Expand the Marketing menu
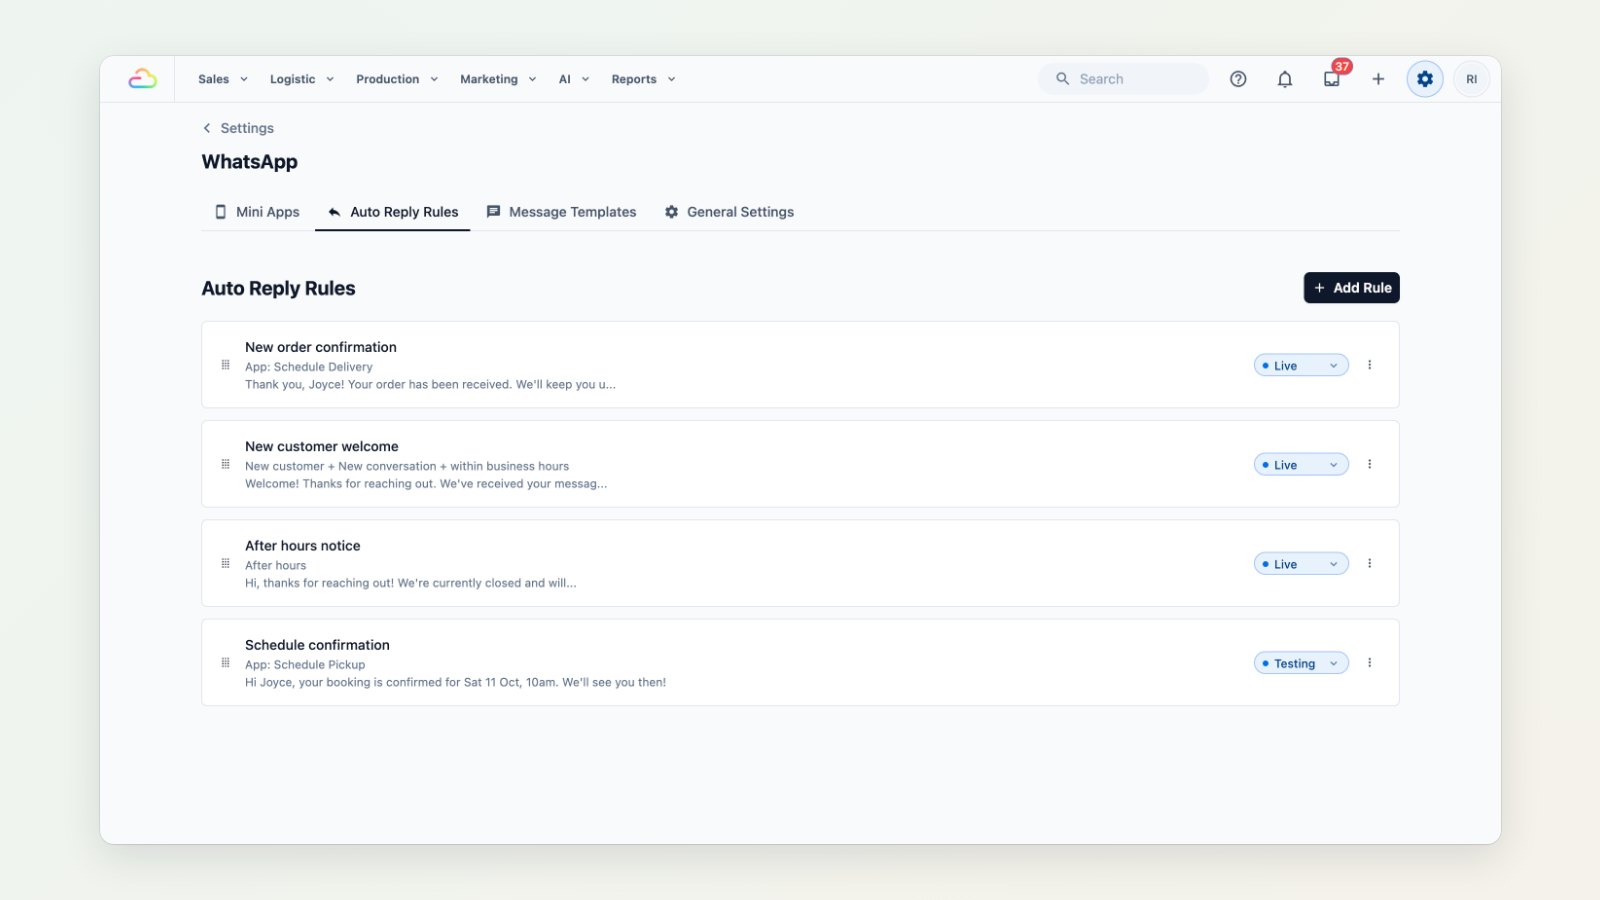The image size is (1600, 900). click(x=498, y=79)
